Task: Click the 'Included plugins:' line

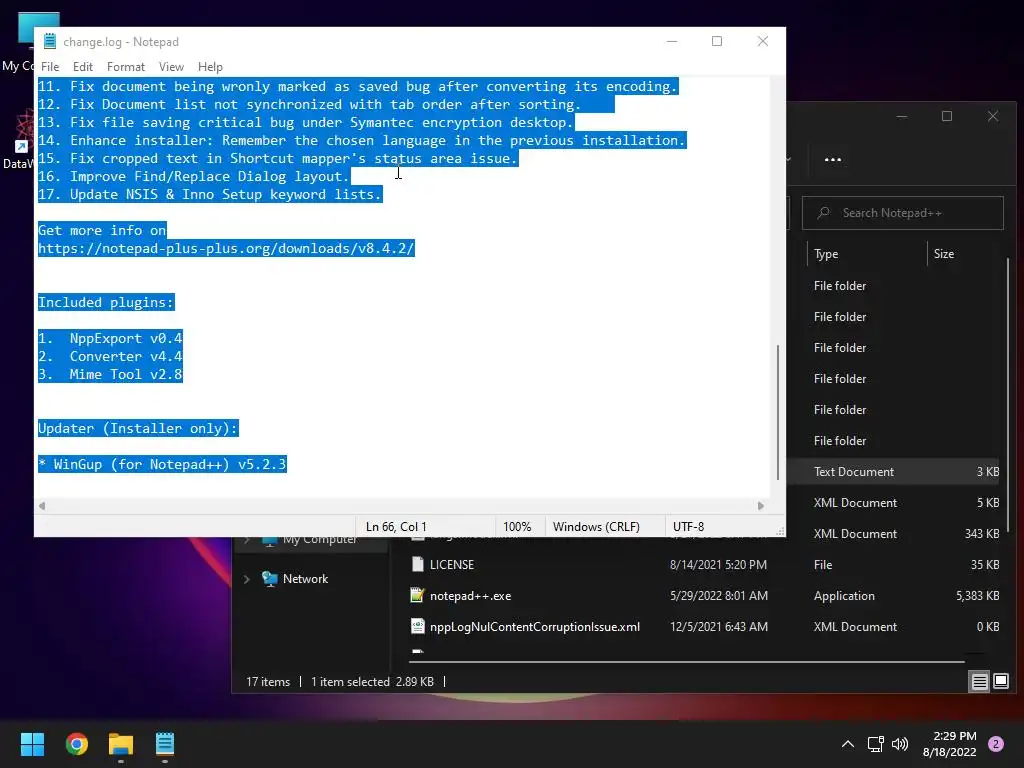Action: click(106, 302)
